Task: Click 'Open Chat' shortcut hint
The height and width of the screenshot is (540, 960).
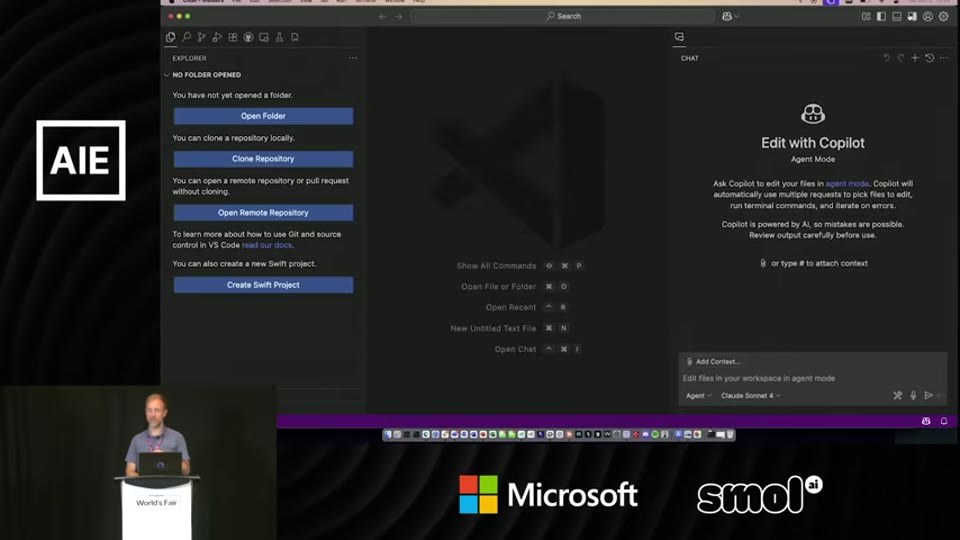Action: (x=515, y=350)
